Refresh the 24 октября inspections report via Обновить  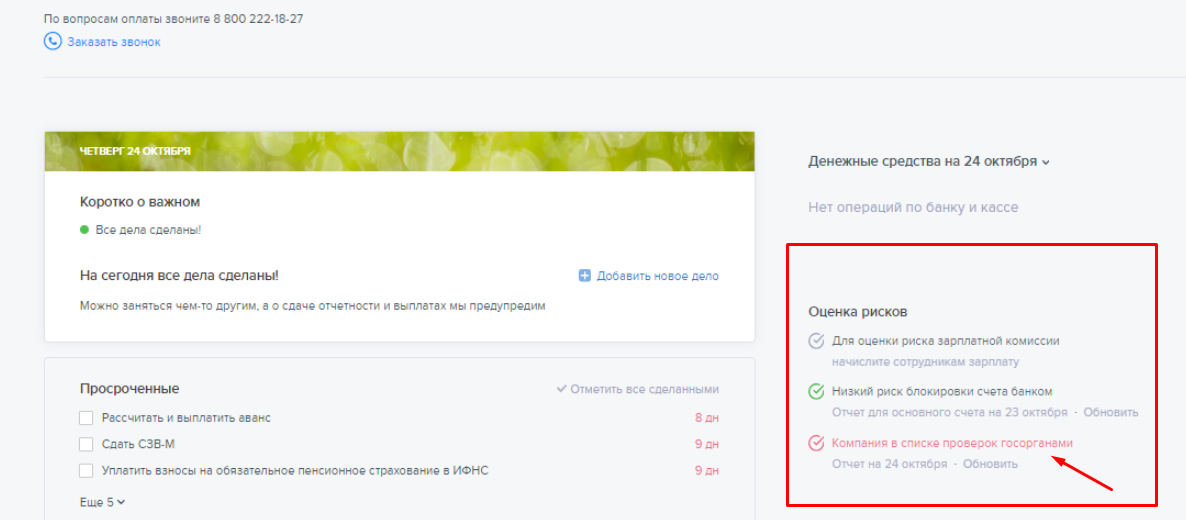(x=990, y=464)
